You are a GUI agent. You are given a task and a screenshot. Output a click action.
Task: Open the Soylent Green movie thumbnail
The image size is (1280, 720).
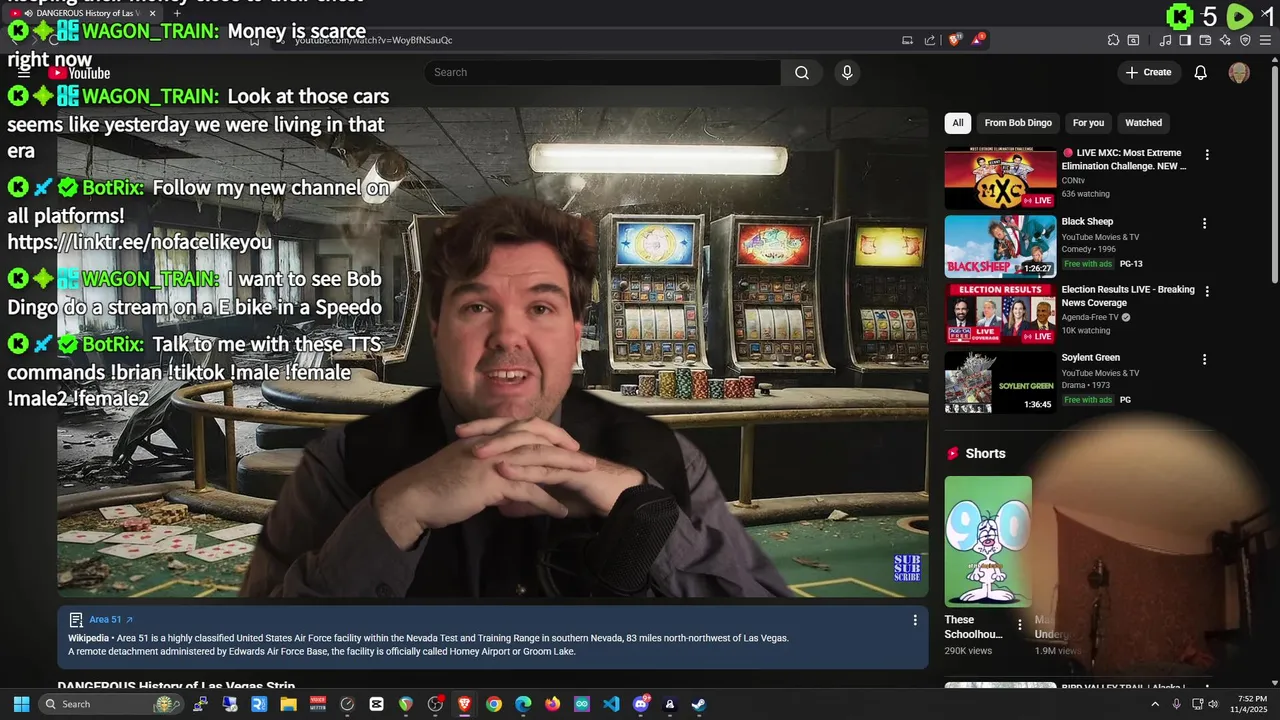1000,382
